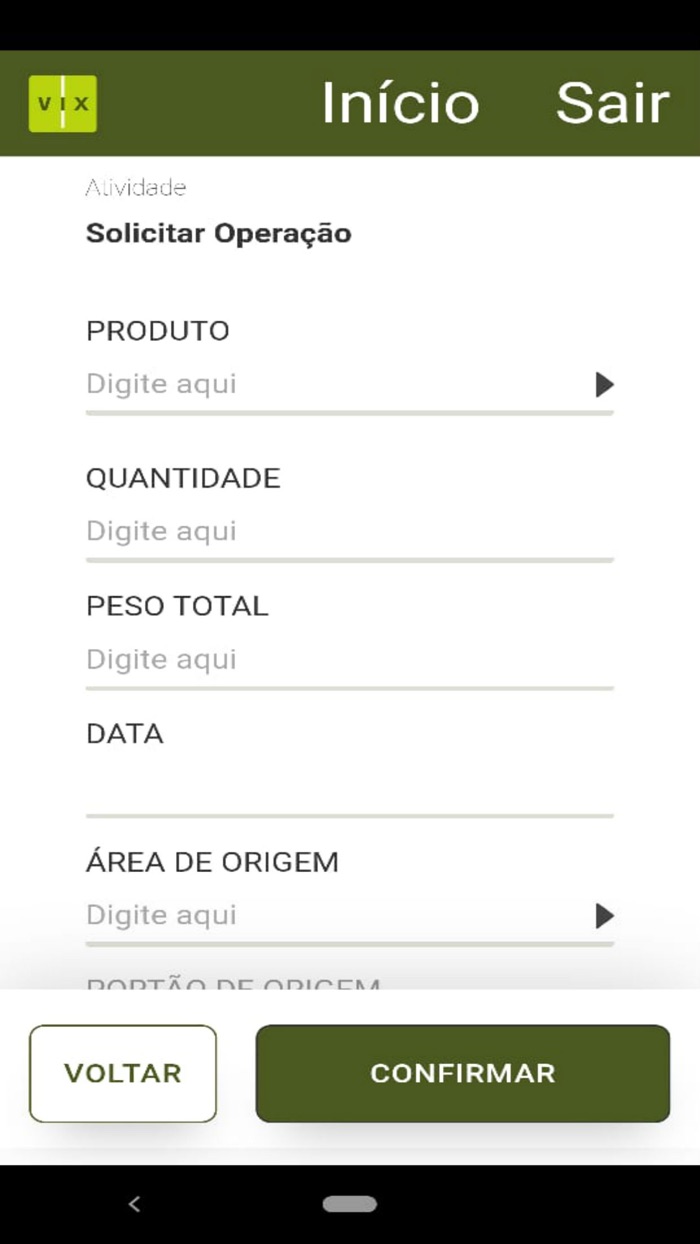This screenshot has height=1244, width=700.
Task: Tap the Android home pill indicator
Action: click(x=350, y=1204)
